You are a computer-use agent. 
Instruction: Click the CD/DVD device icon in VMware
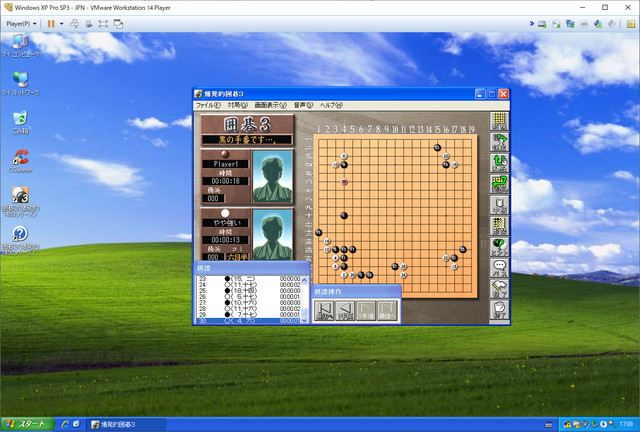click(x=556, y=24)
